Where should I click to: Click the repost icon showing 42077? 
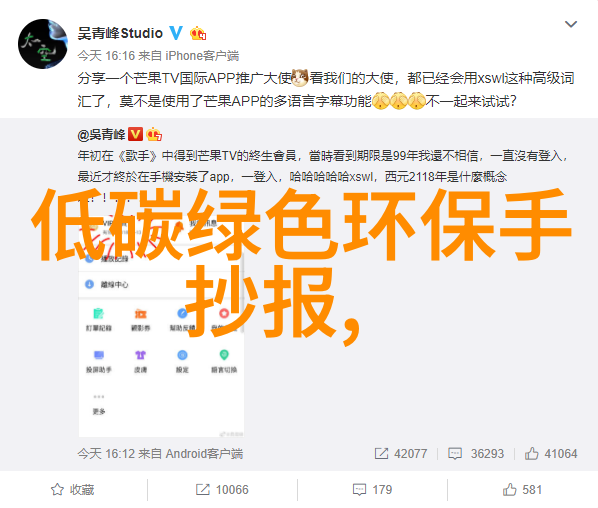click(381, 453)
